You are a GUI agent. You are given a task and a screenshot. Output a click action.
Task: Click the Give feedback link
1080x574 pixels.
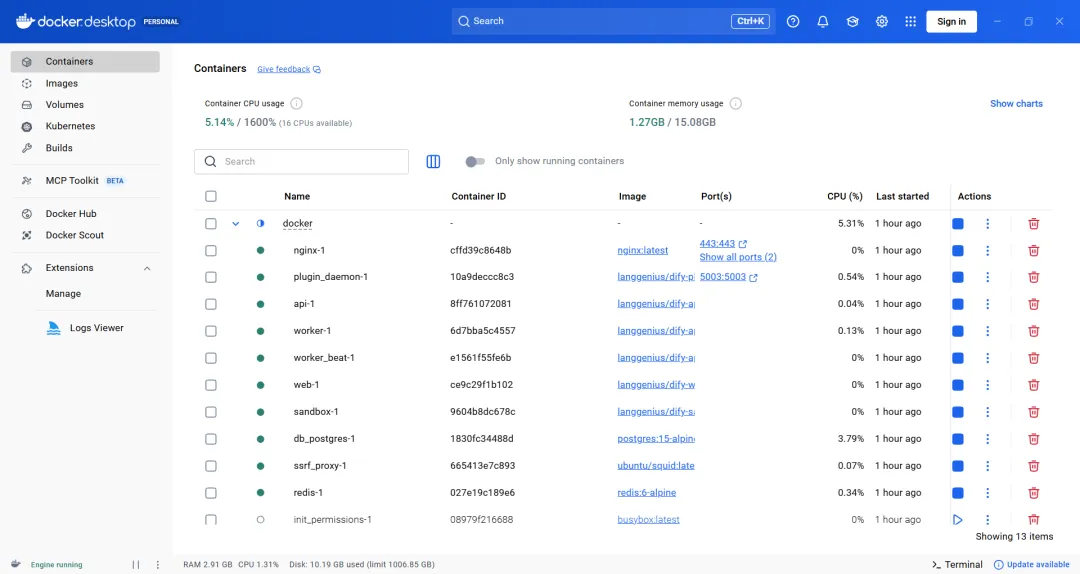coord(289,69)
